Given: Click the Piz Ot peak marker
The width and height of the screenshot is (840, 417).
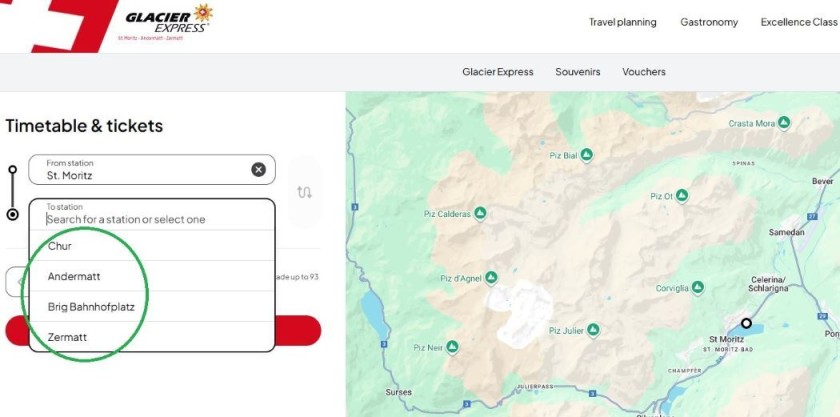Looking at the screenshot, I should point(681,196).
